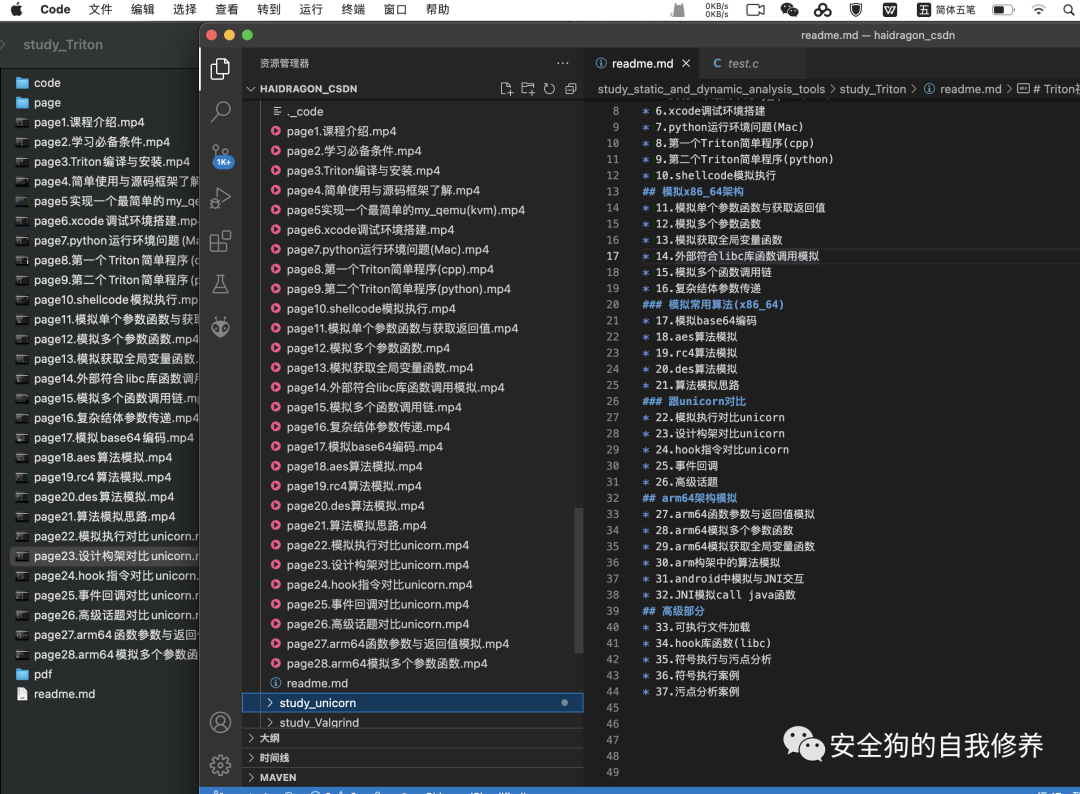Open Spotlight search magnifier in menu bar
Image resolution: width=1080 pixels, height=794 pixels.
1069,10
